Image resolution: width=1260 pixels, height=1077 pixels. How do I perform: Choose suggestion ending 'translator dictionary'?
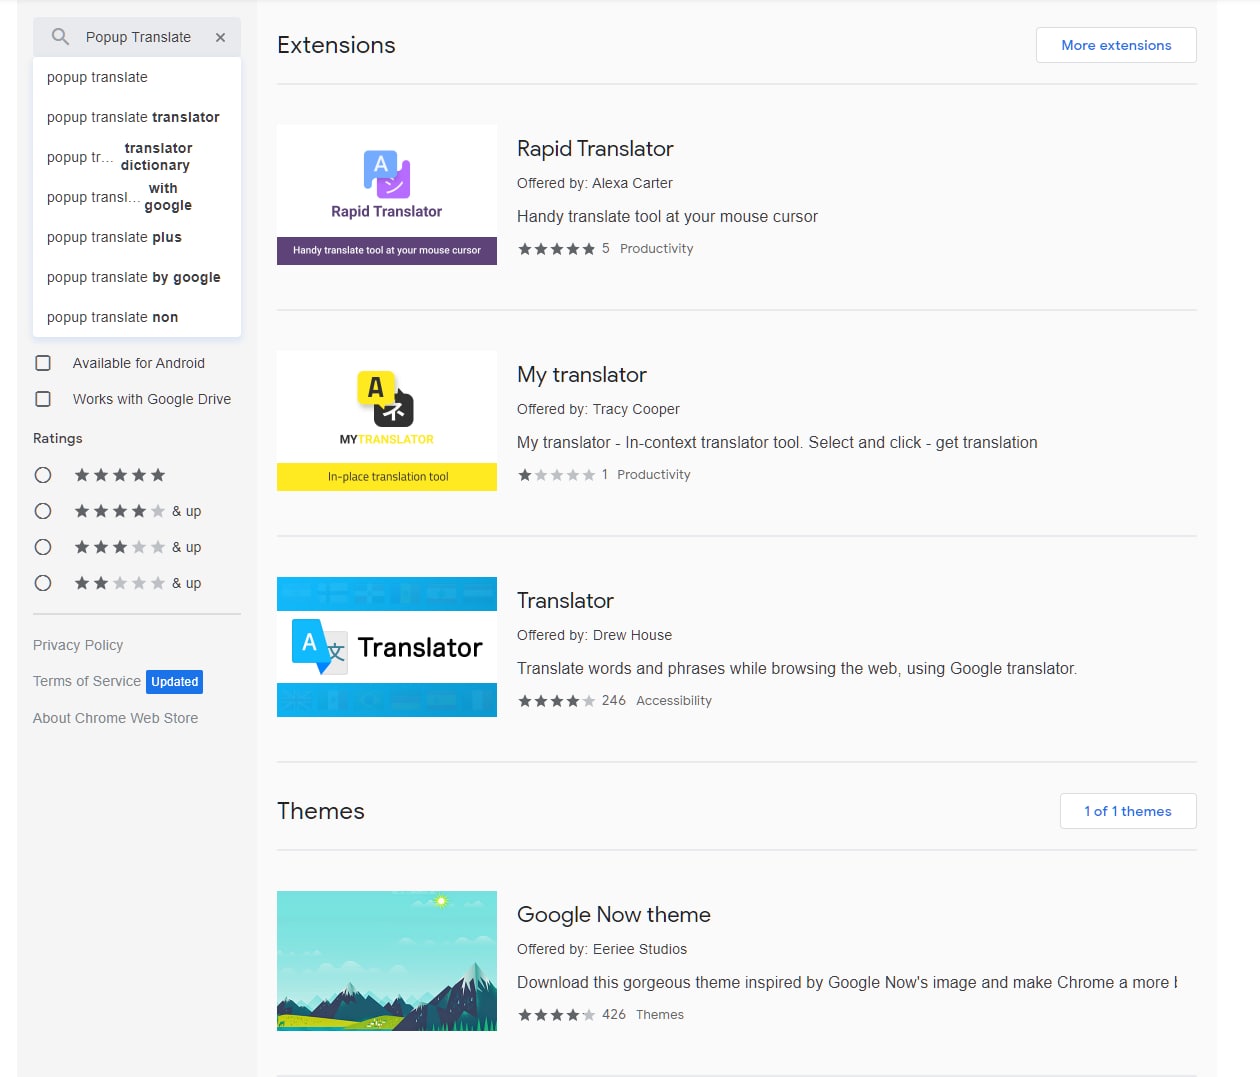click(137, 157)
